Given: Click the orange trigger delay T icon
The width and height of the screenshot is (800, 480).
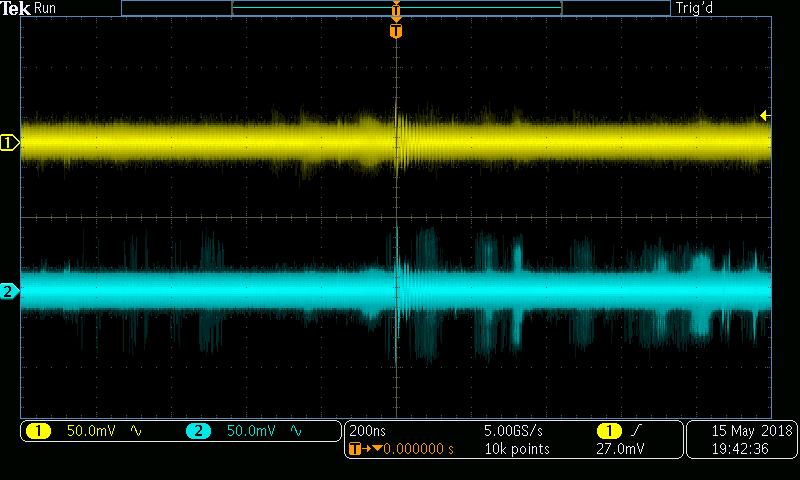Looking at the screenshot, I should click(356, 449).
